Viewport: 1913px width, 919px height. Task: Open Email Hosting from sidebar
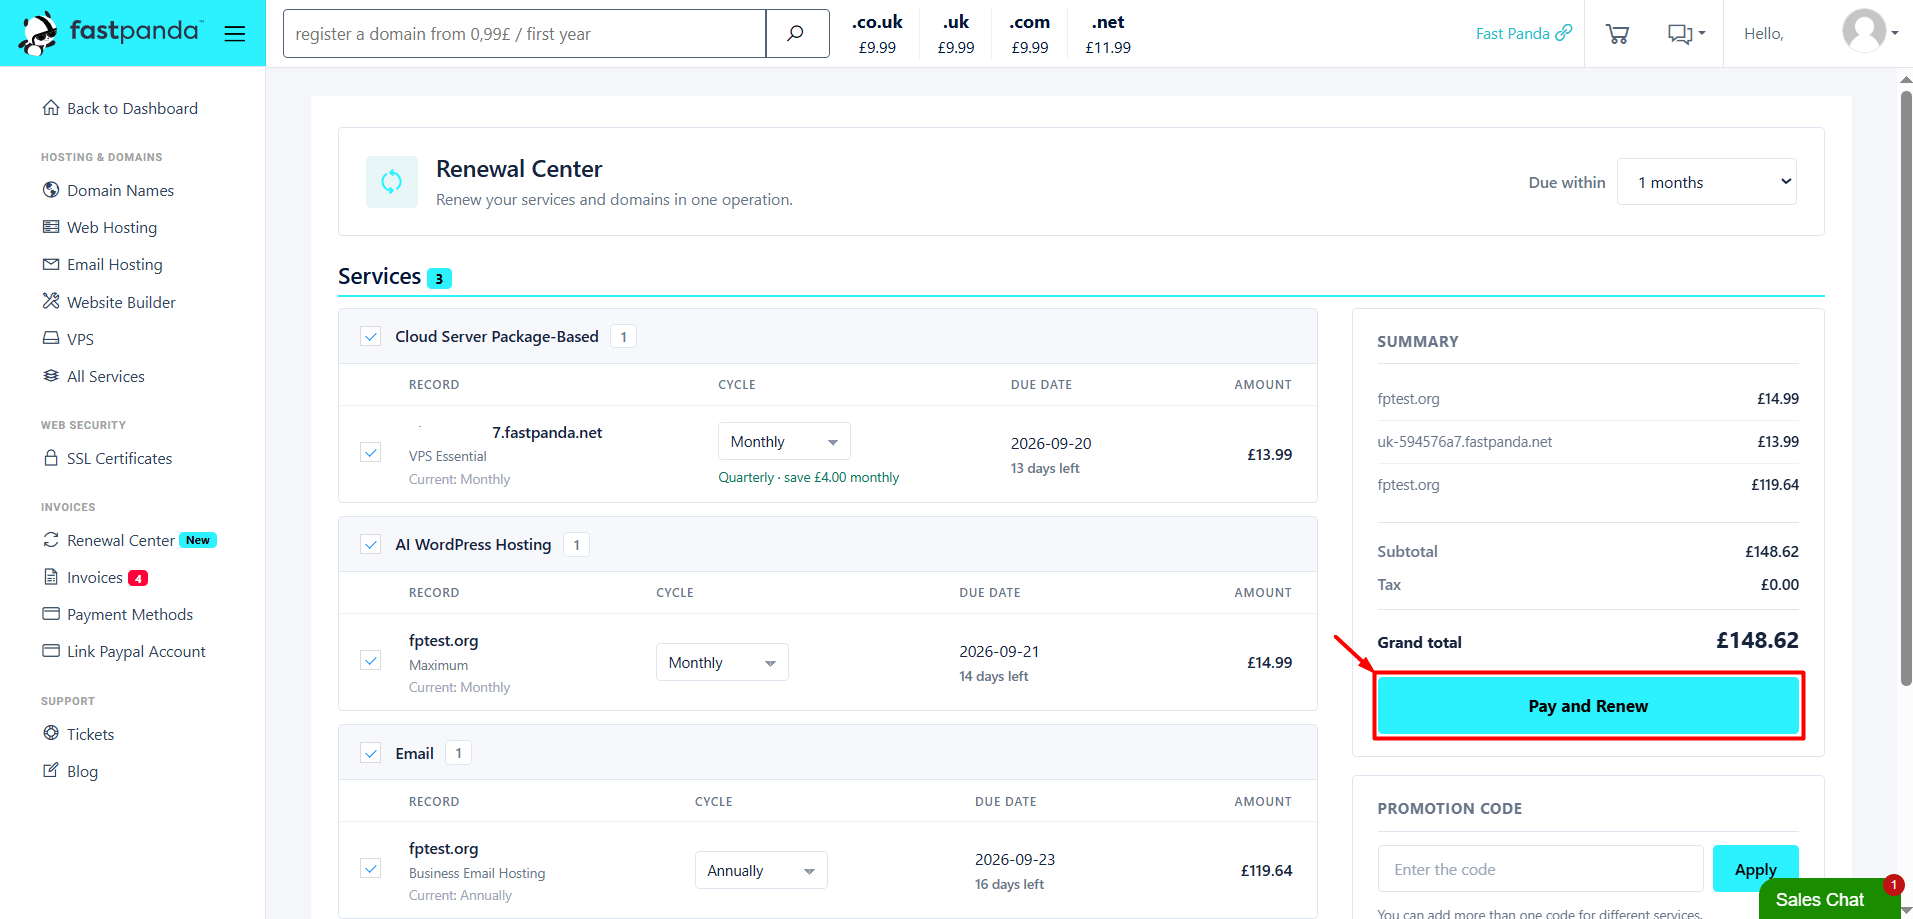[x=115, y=264]
